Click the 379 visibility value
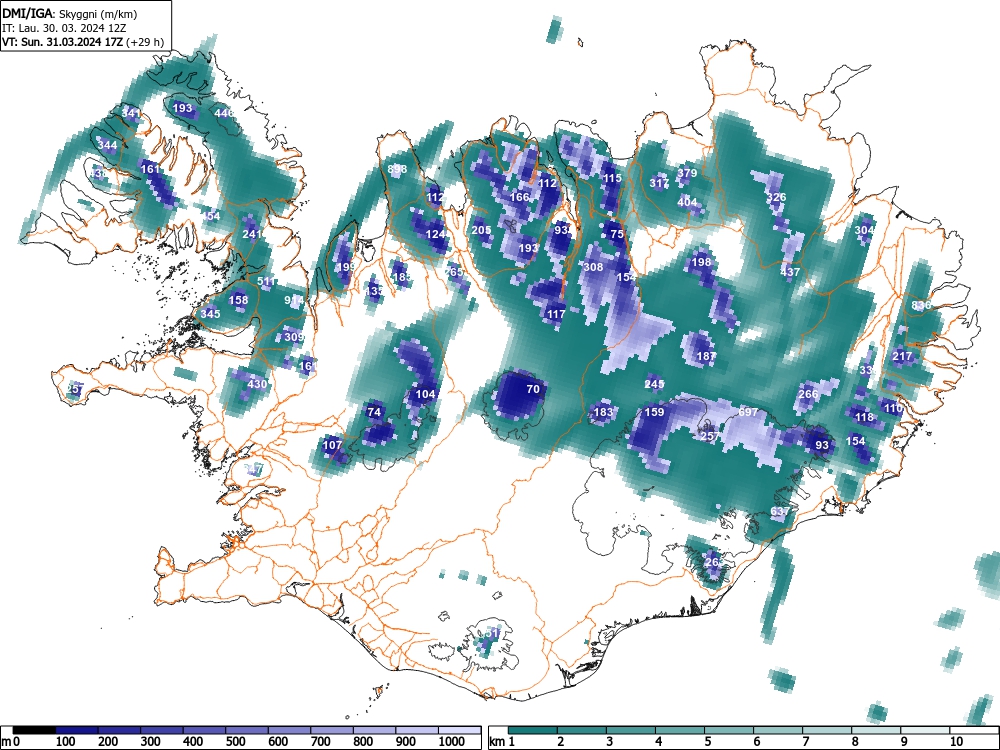The width and height of the screenshot is (1000, 750). pos(687,173)
